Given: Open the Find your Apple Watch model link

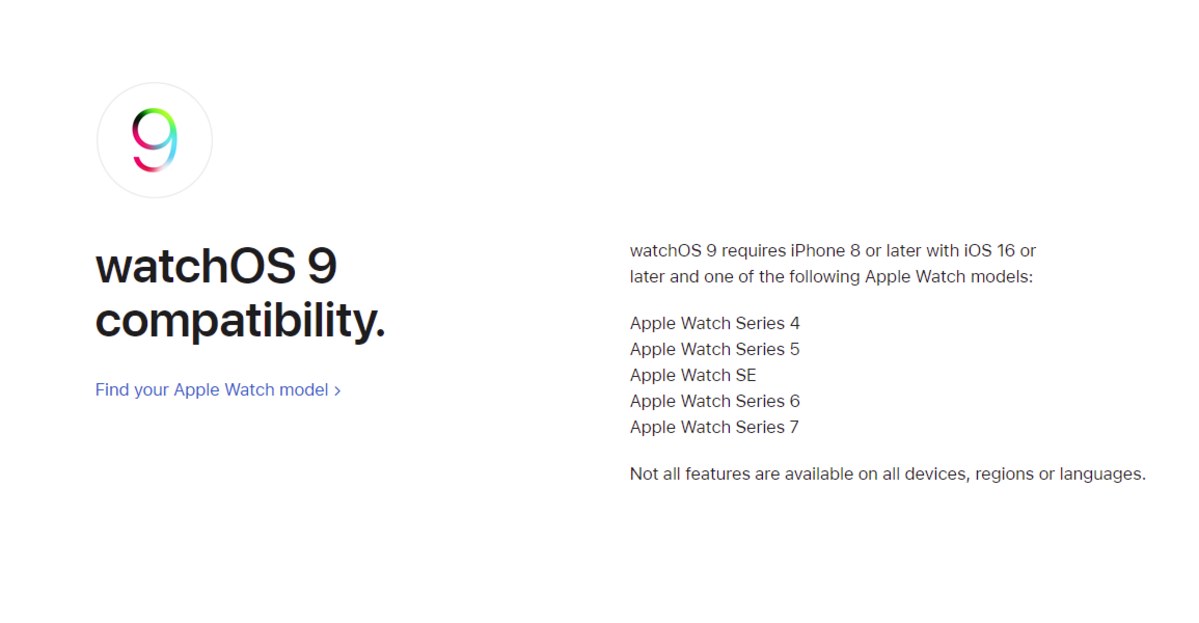Looking at the screenshot, I should (x=218, y=390).
